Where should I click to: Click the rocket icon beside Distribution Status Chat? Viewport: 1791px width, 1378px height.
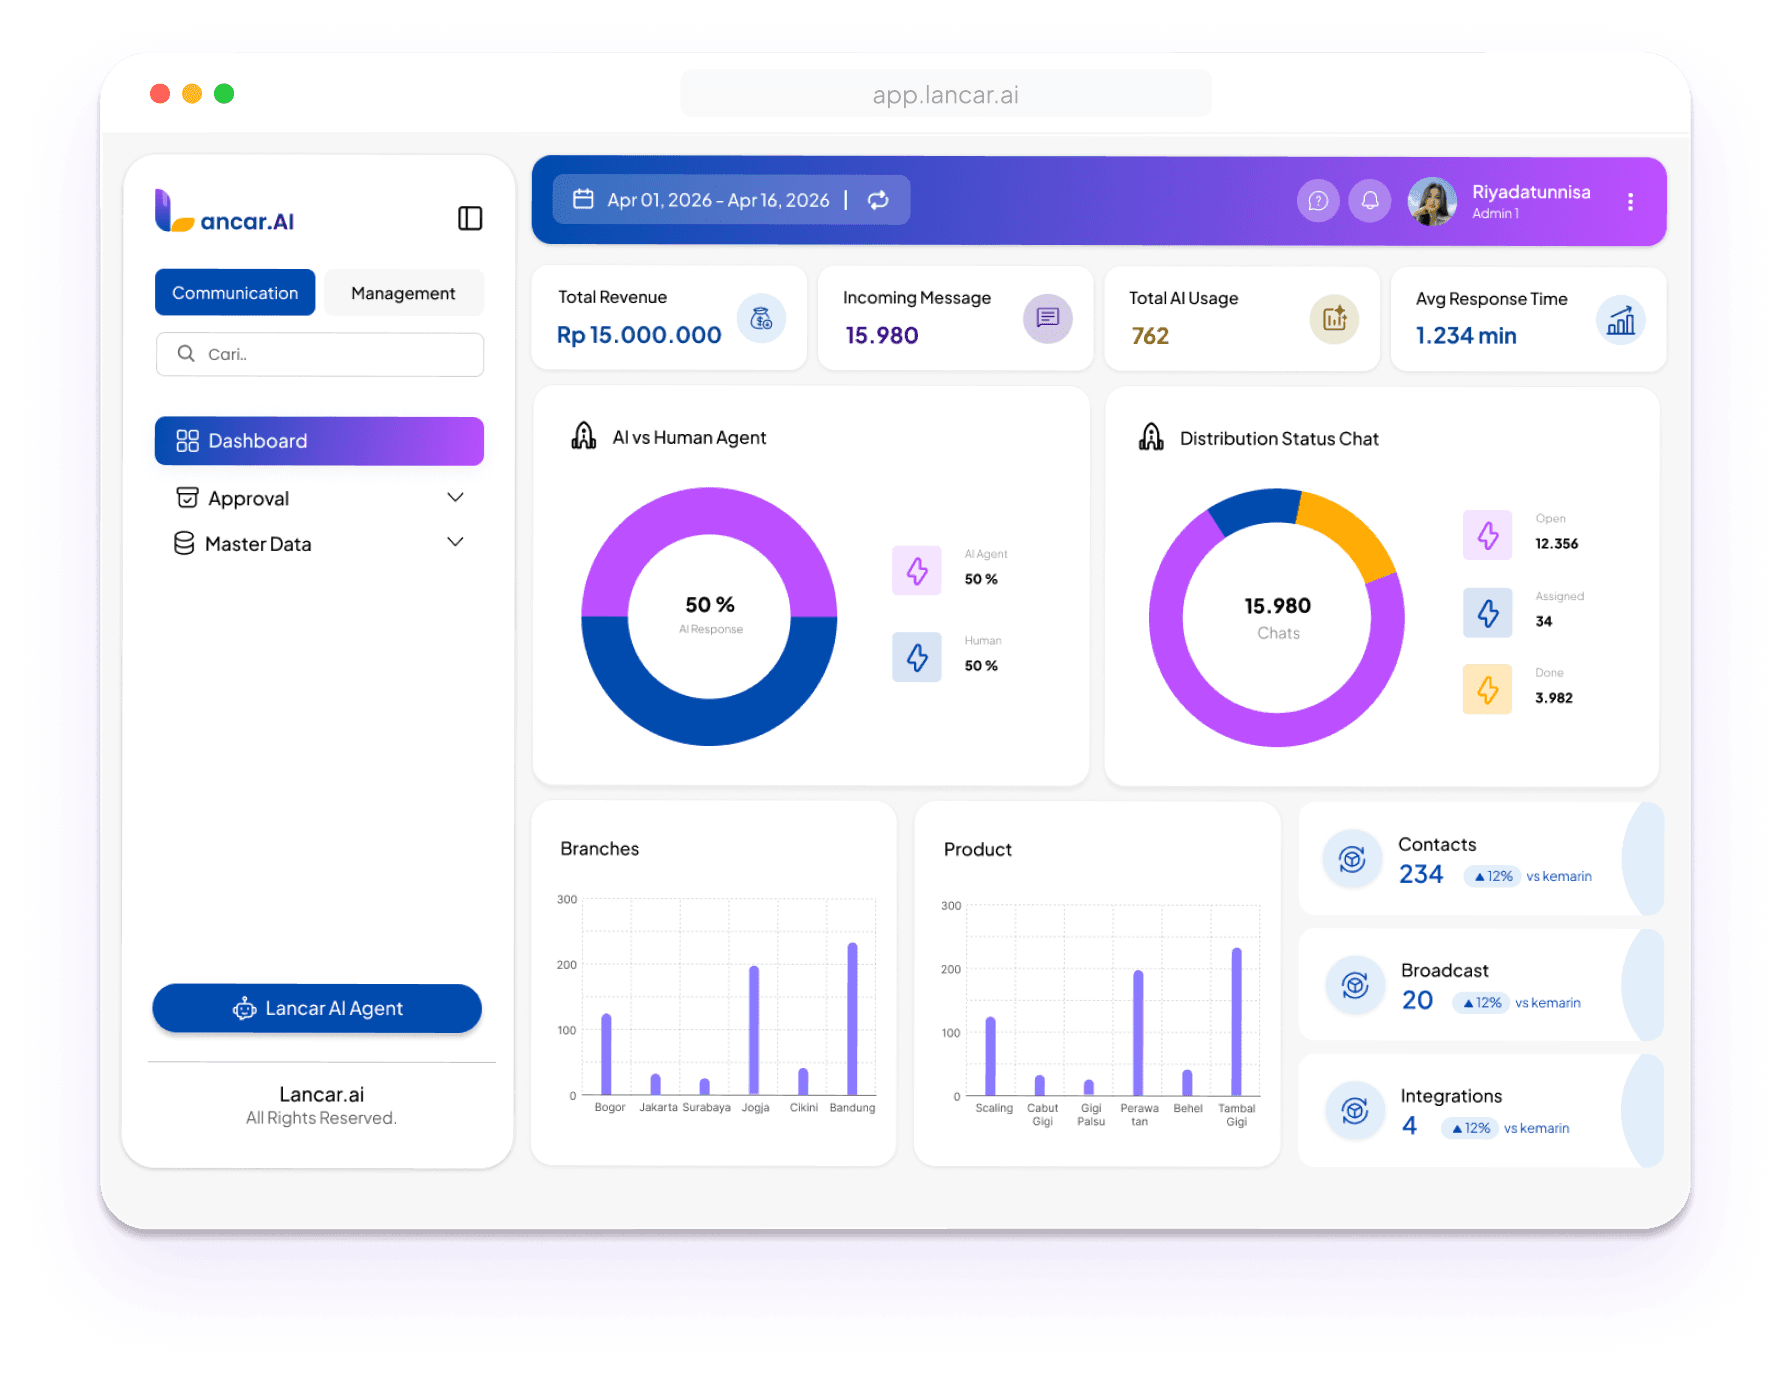1151,437
